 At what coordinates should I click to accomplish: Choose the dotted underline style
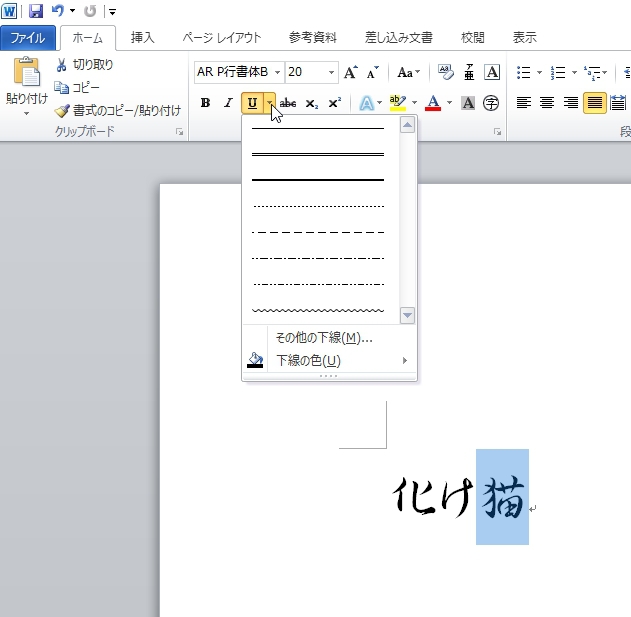(318, 206)
